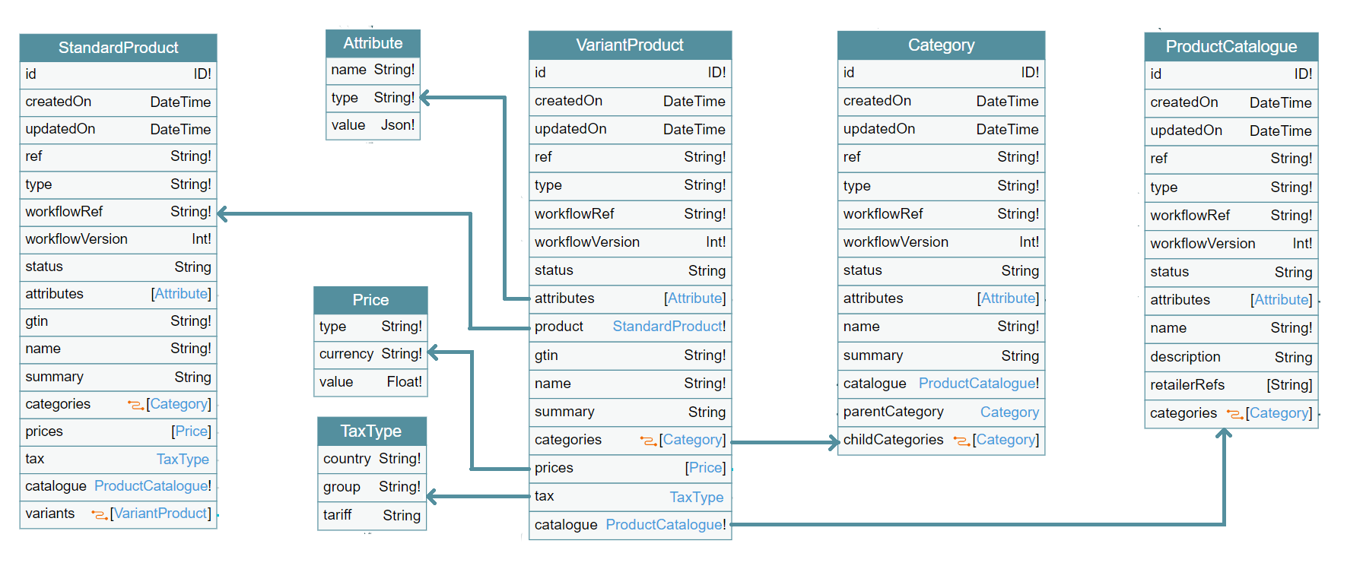1351x561 pixels.
Task: Open the StandardProduct! type link in VariantProduct
Action: click(x=669, y=327)
